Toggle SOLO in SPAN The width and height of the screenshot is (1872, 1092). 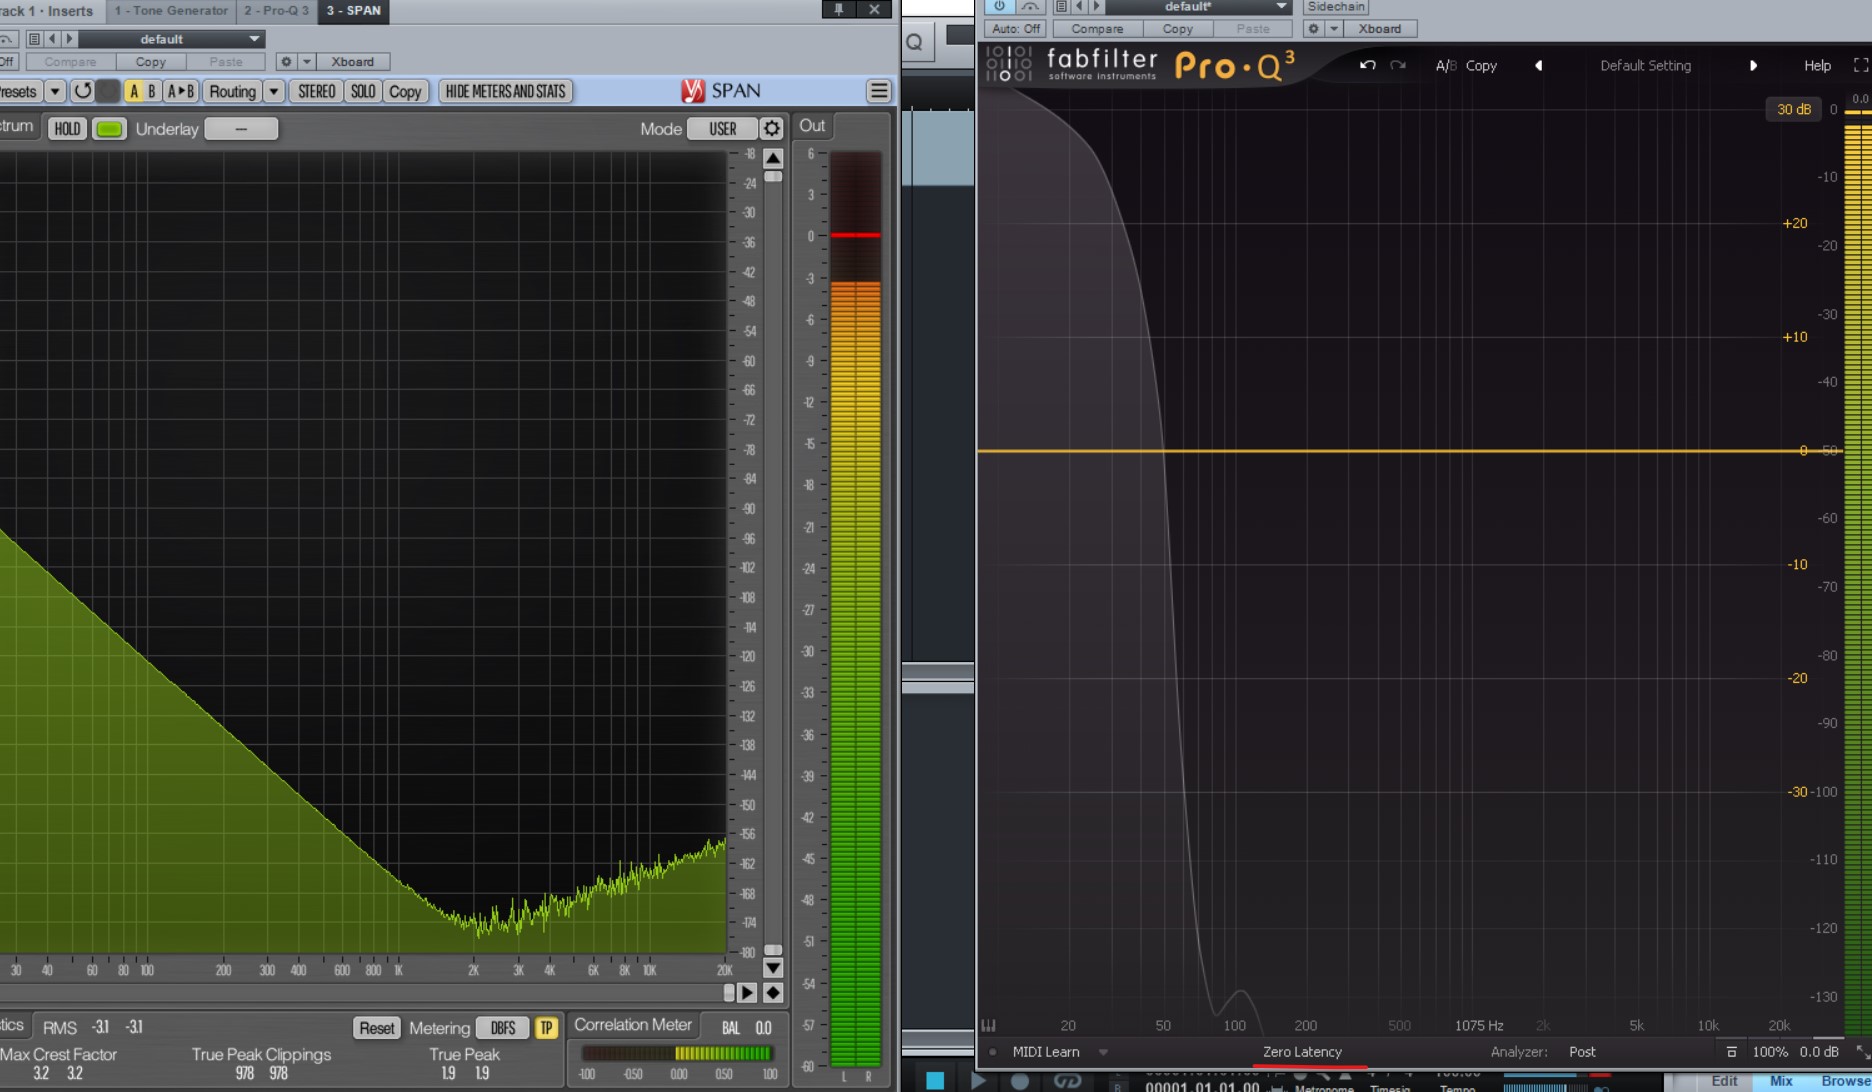click(363, 91)
